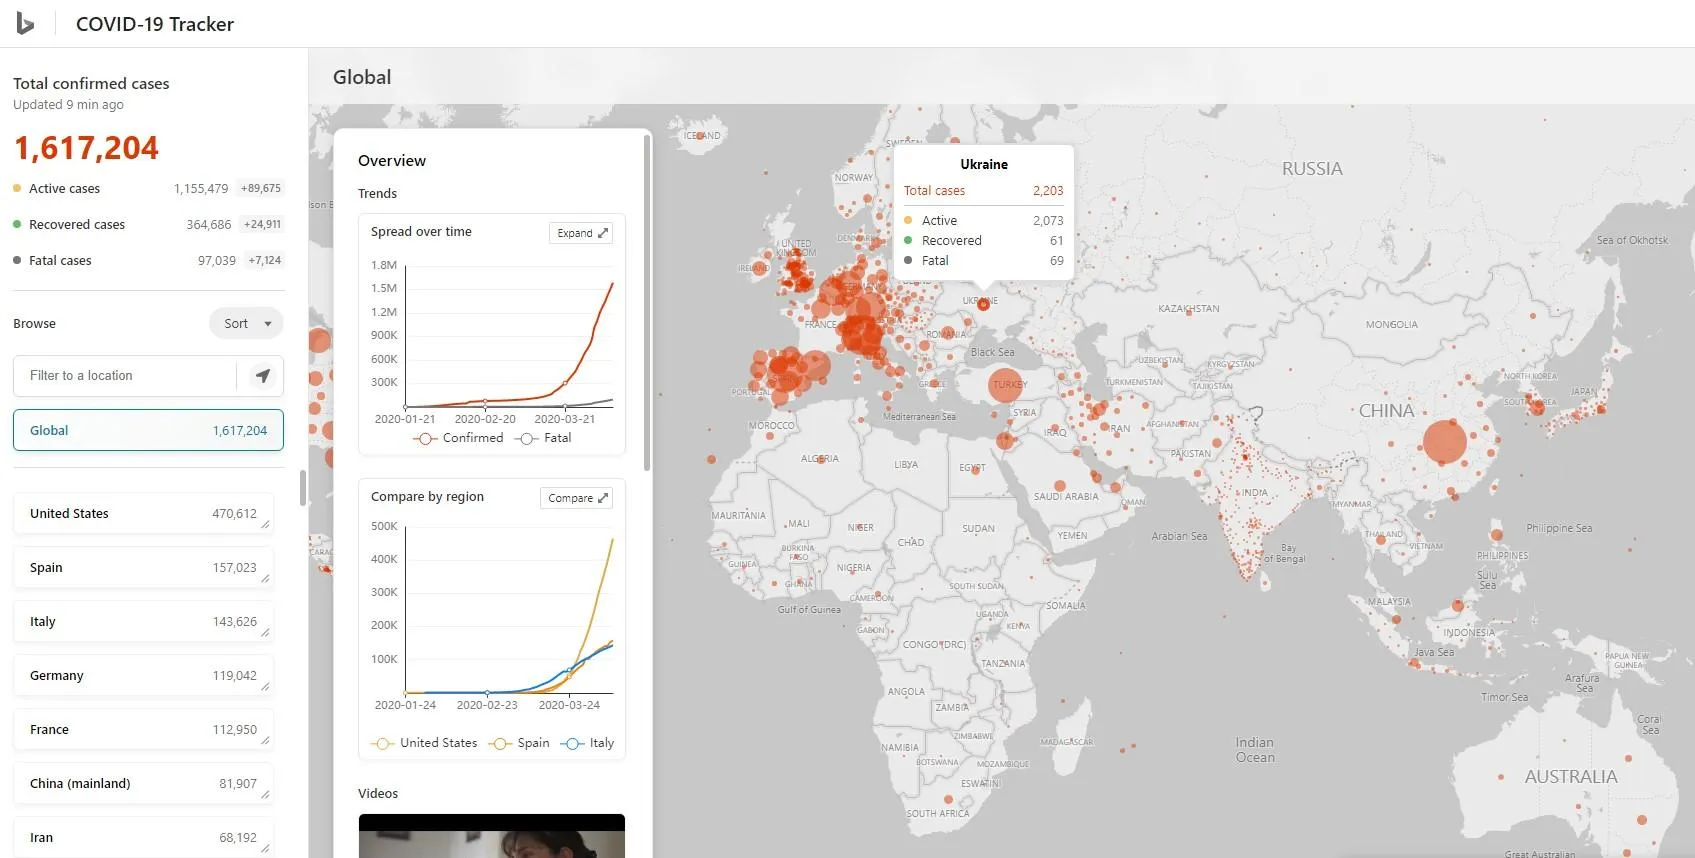Click the Turkey outbreak circle on map
1695x858 pixels.
(x=1005, y=385)
